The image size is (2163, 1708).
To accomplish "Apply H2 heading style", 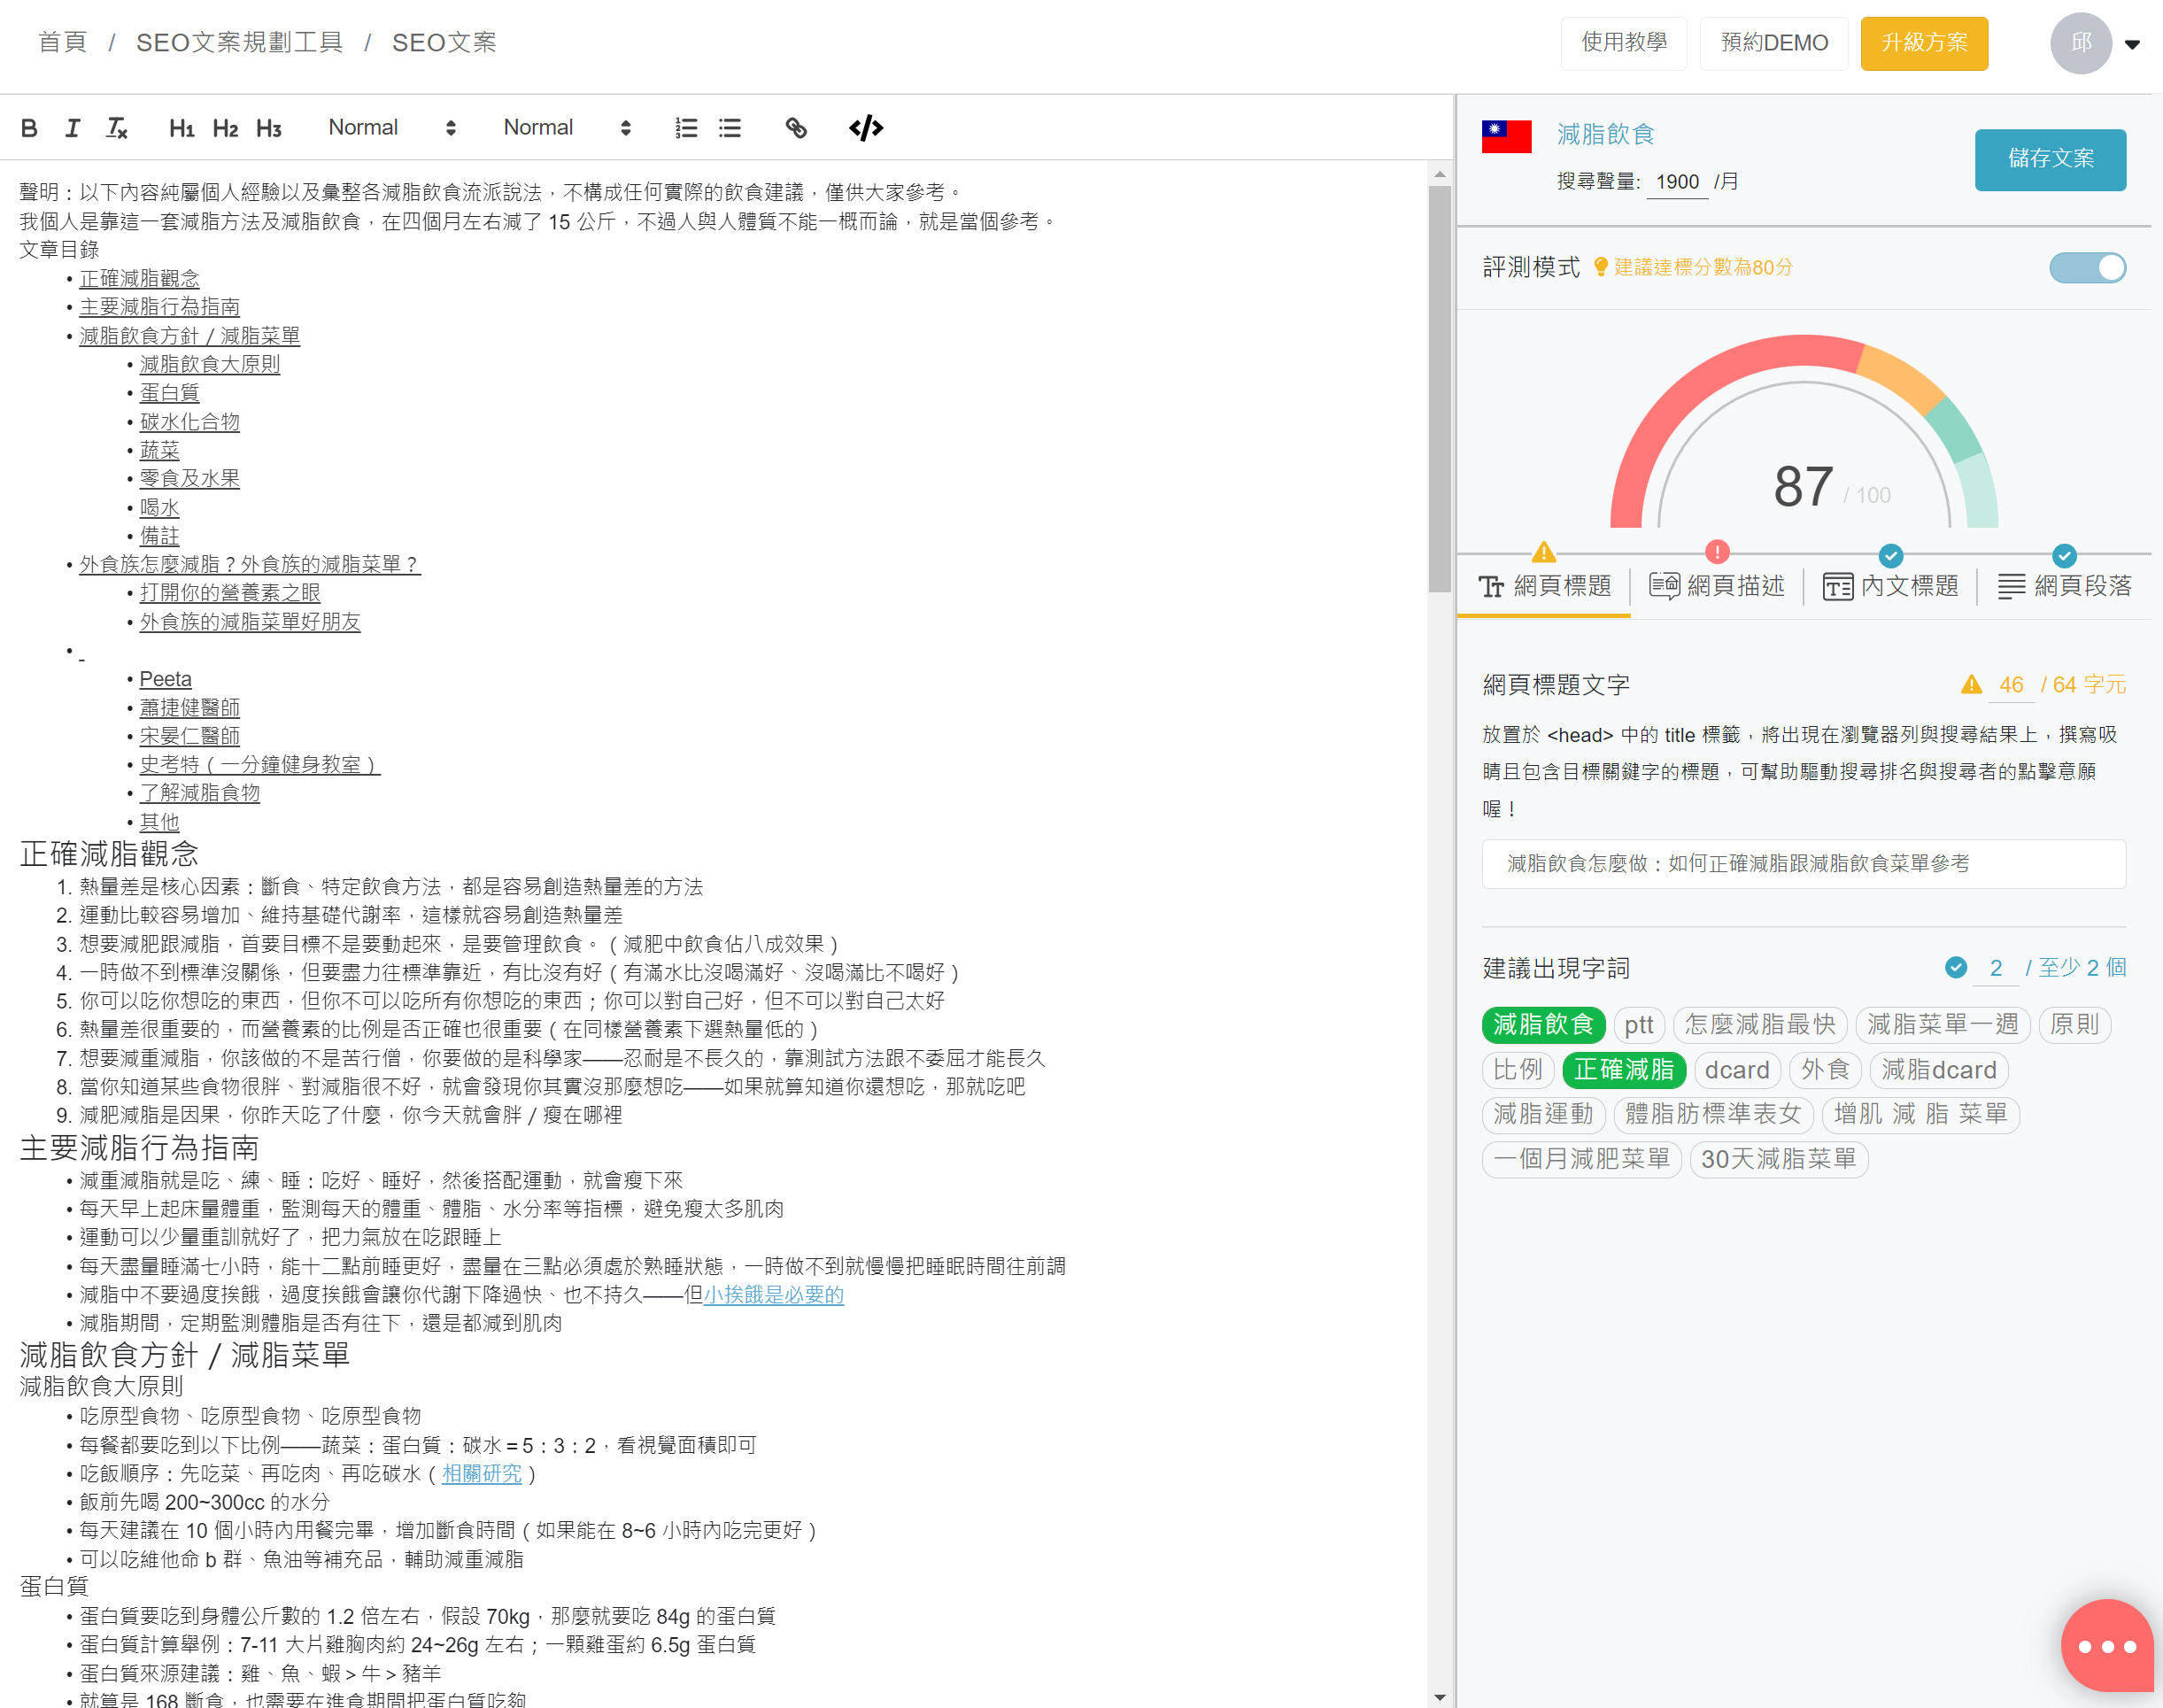I will (x=225, y=128).
